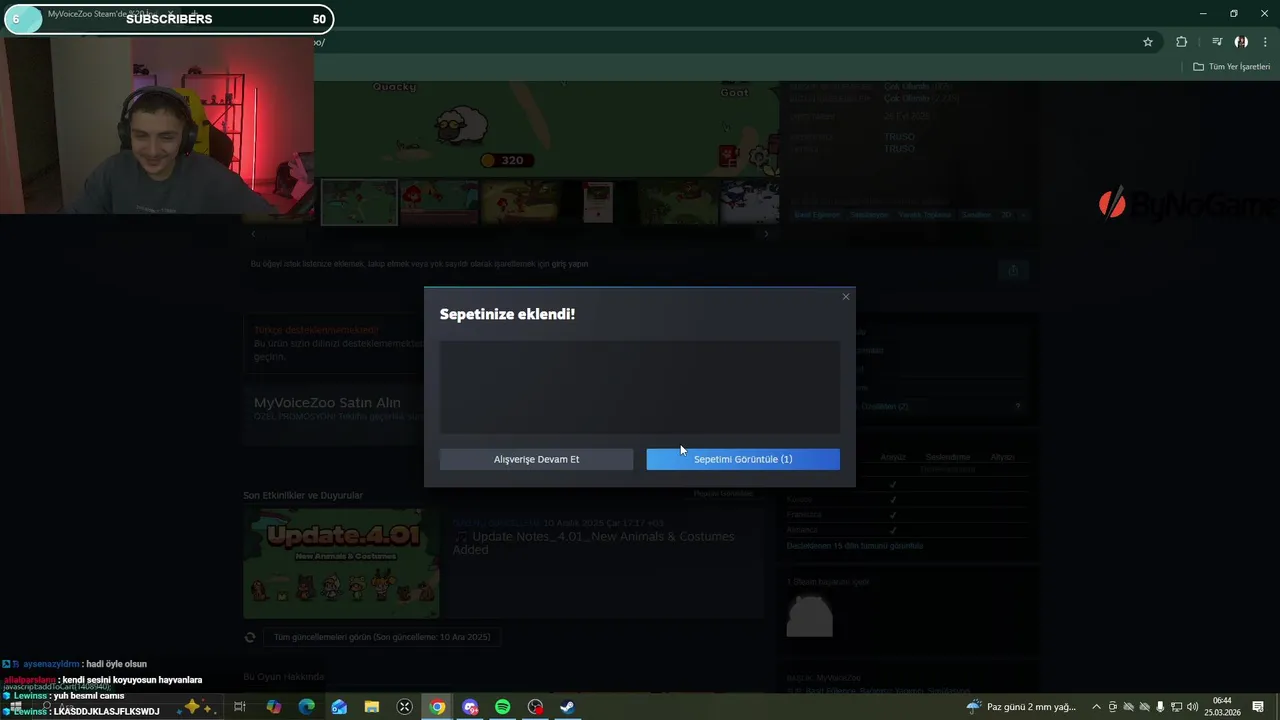Open Update Notes 4.01 announcement title

click(x=593, y=543)
